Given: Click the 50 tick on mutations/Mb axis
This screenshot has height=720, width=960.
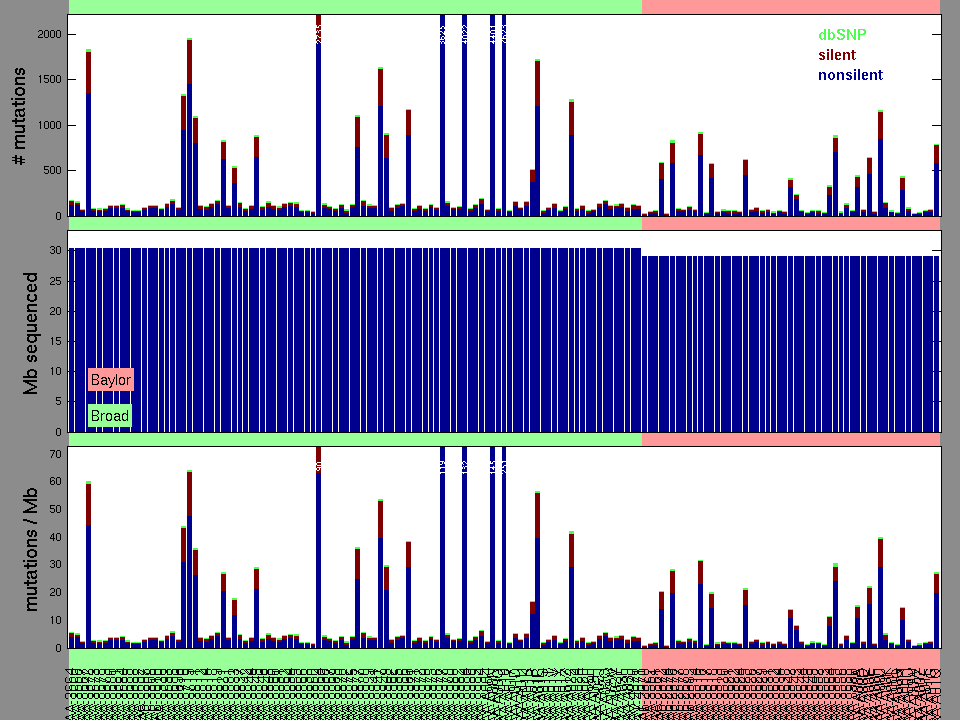Looking at the screenshot, I should [x=55, y=509].
